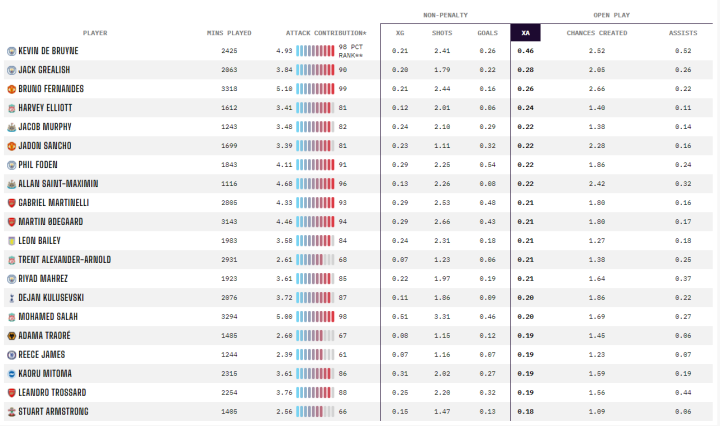Screen dimensions: 720x426
Task: Click Kevin De Bruyne's 0.46 XA cell
Action: pyautogui.click(x=525, y=51)
